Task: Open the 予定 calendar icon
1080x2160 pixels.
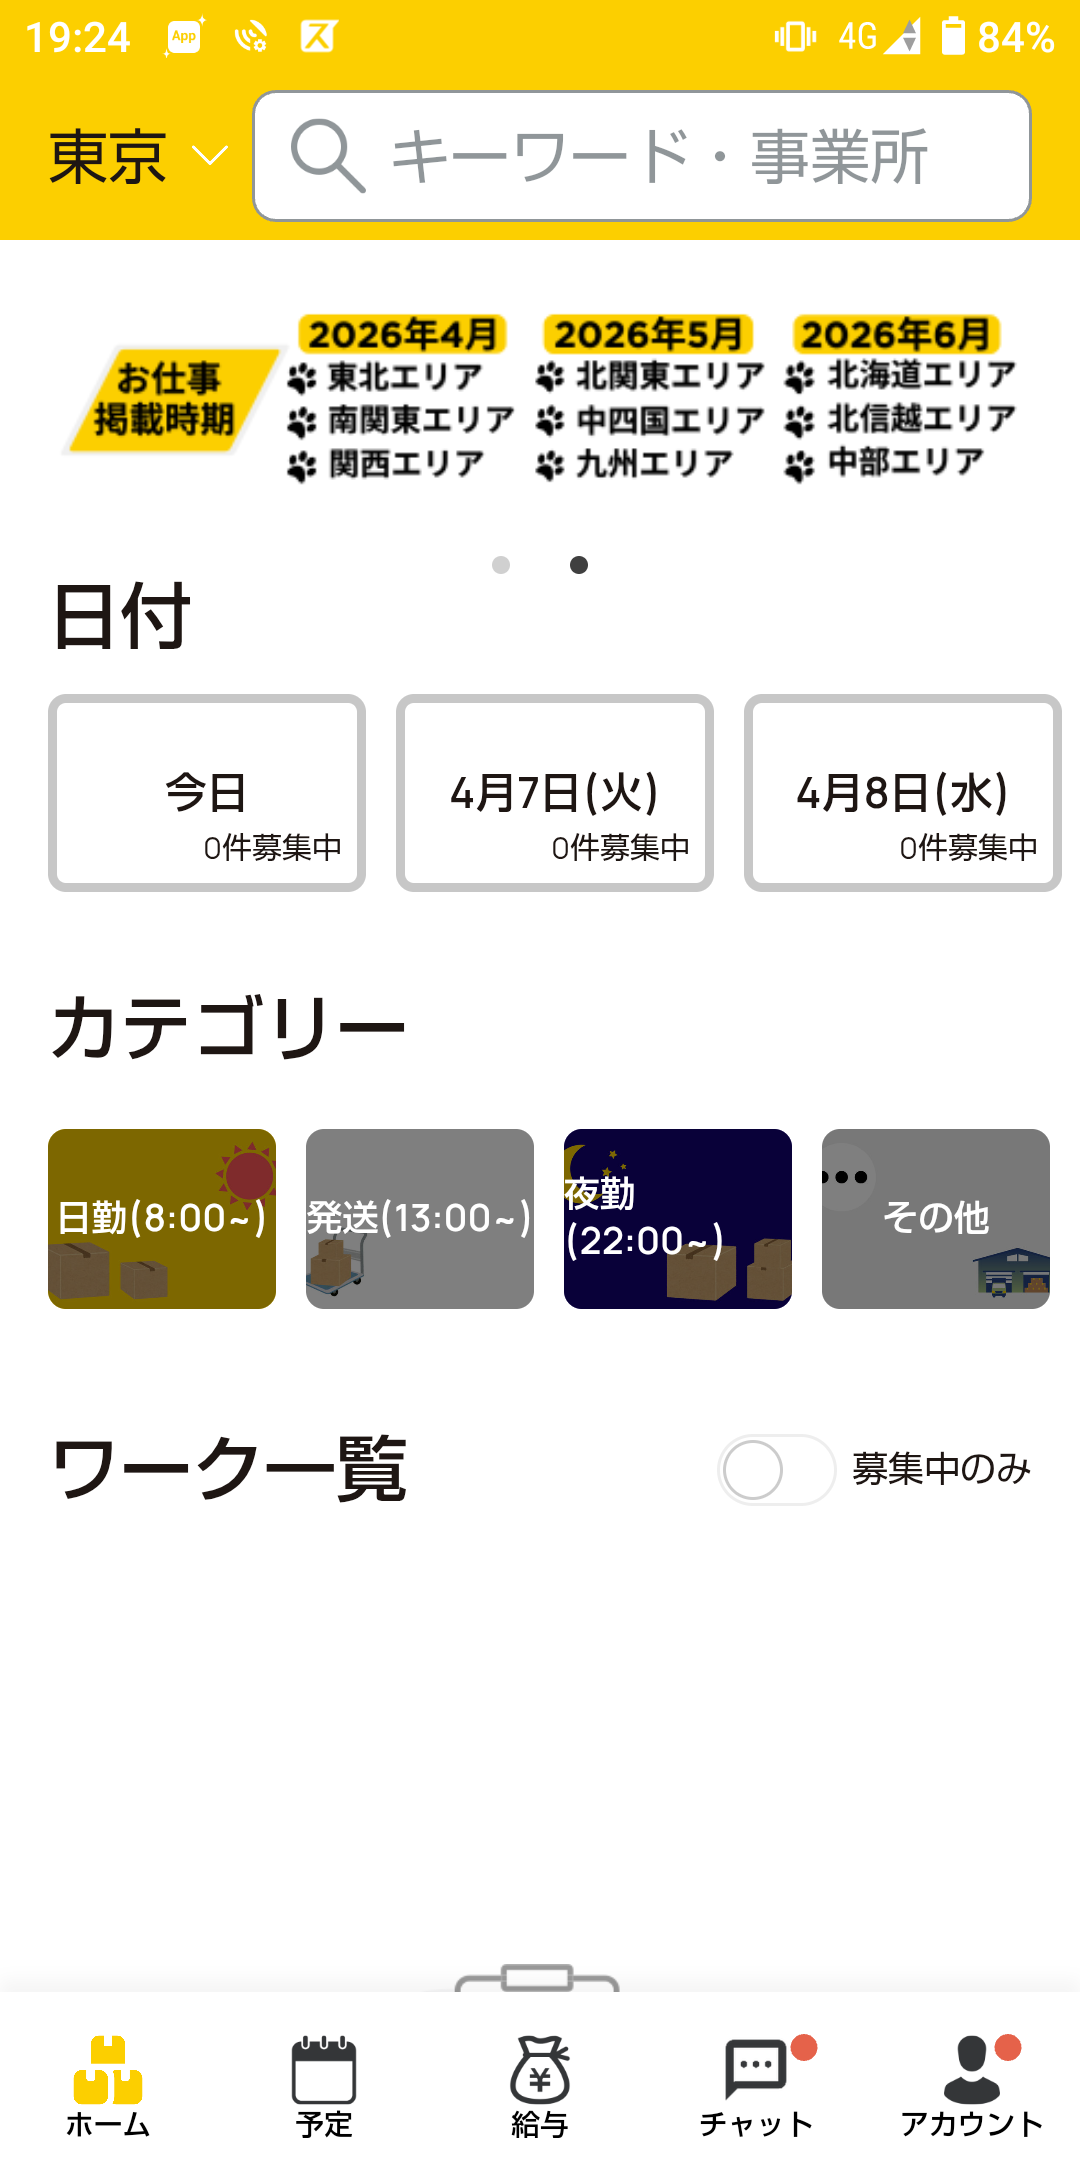Action: (x=324, y=2070)
